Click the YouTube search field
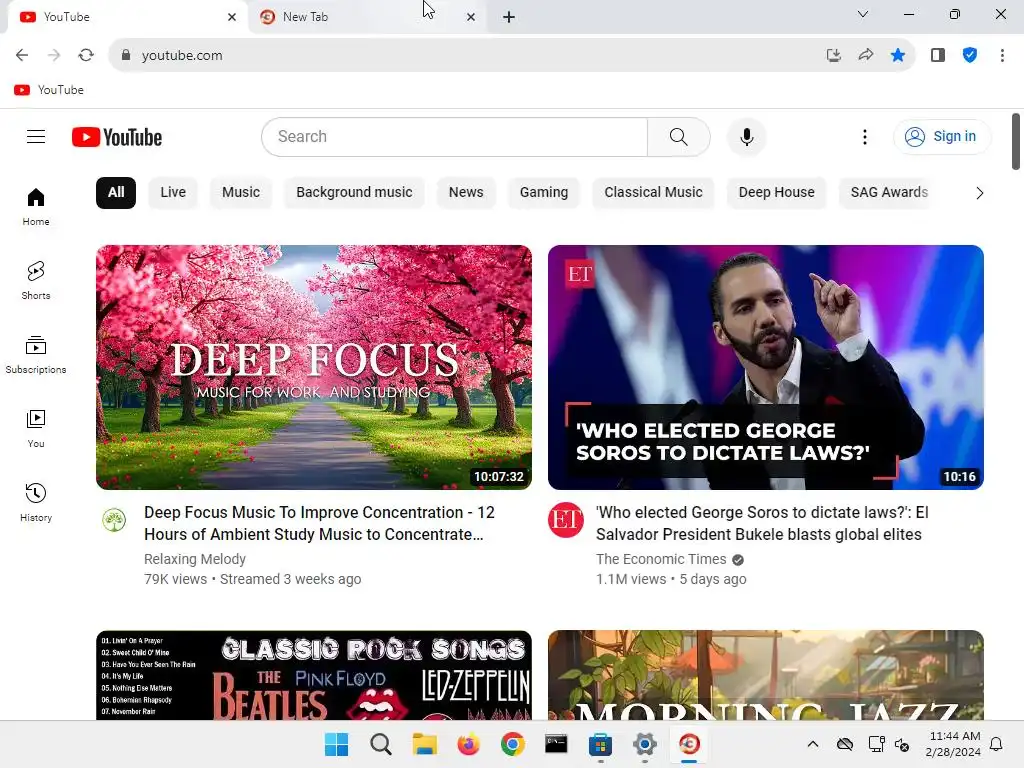Screen dimensions: 1024x768 [x=455, y=136]
